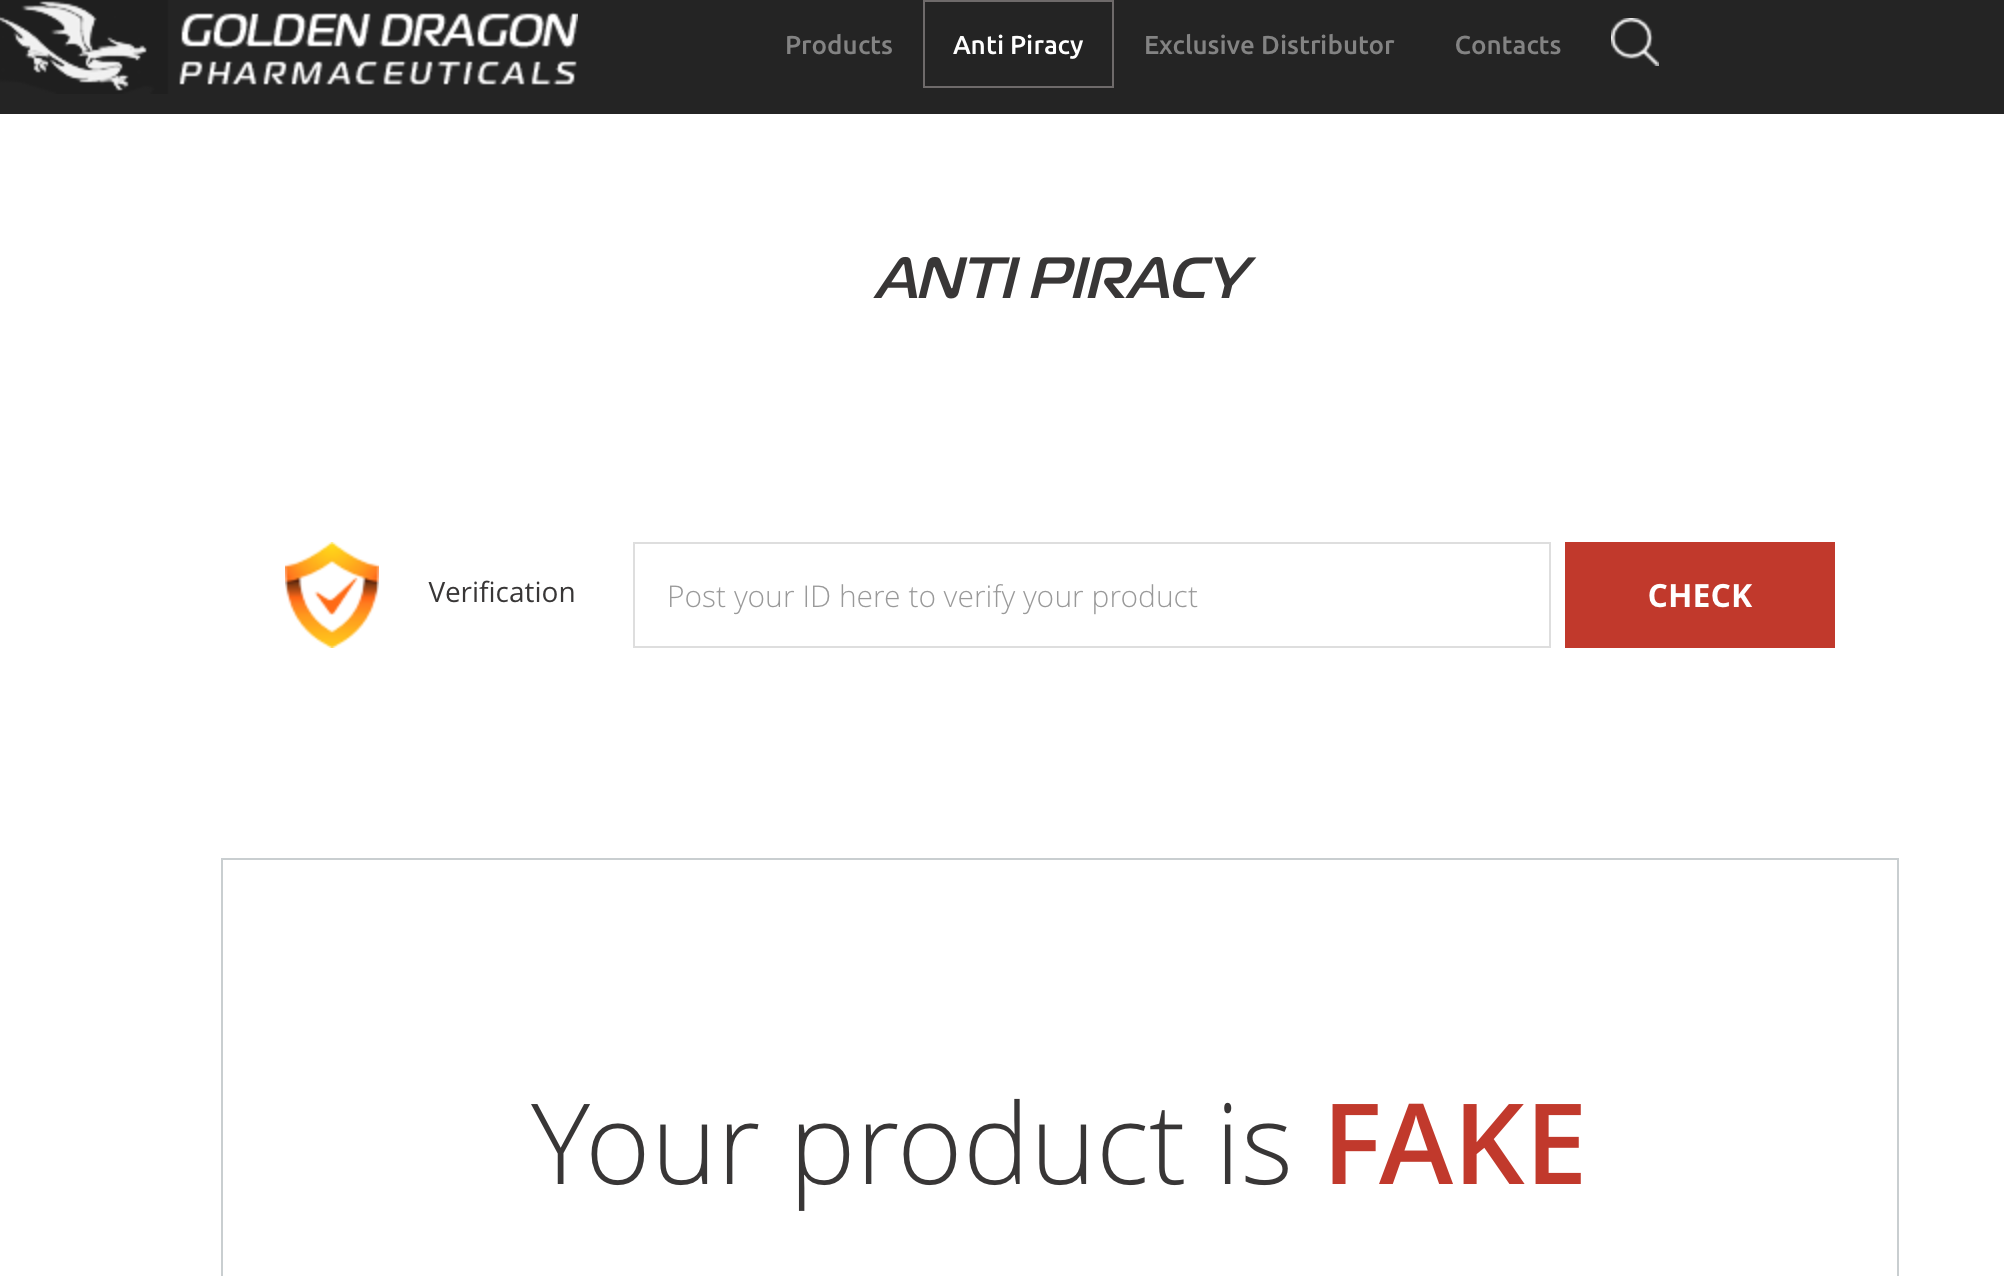Click the red FAKE result word
Screen dimensions: 2004x1276
tap(1455, 1144)
